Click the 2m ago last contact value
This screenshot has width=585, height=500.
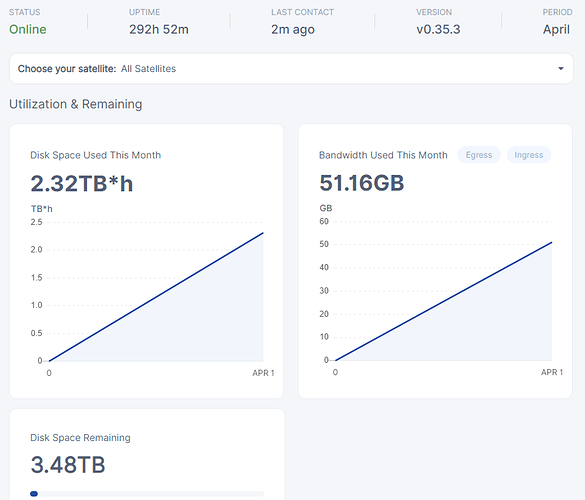pos(293,29)
